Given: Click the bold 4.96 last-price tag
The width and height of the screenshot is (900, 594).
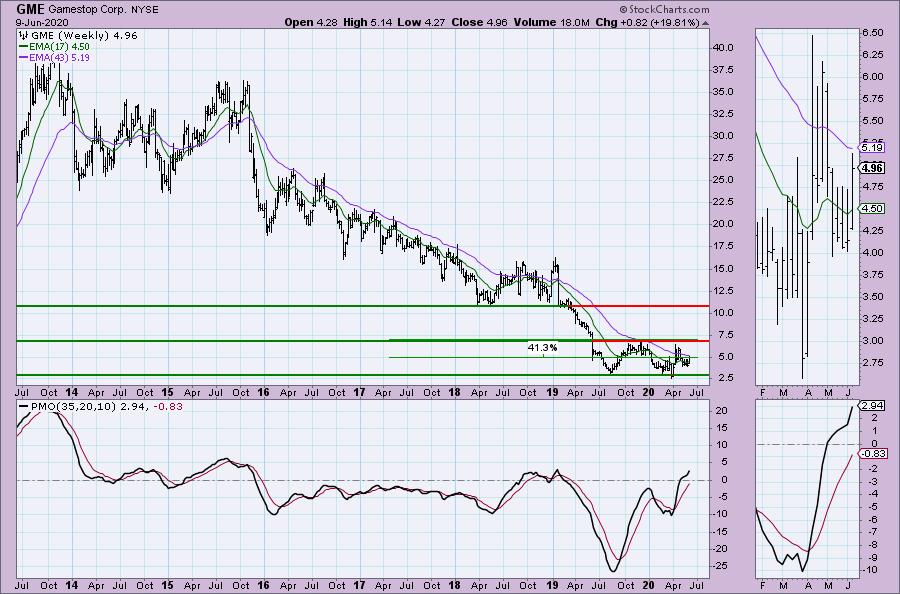Looking at the screenshot, I should coord(872,168).
